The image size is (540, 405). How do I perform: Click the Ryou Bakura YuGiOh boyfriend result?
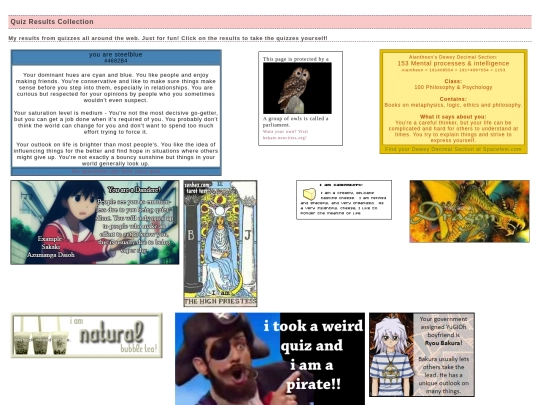click(422, 355)
